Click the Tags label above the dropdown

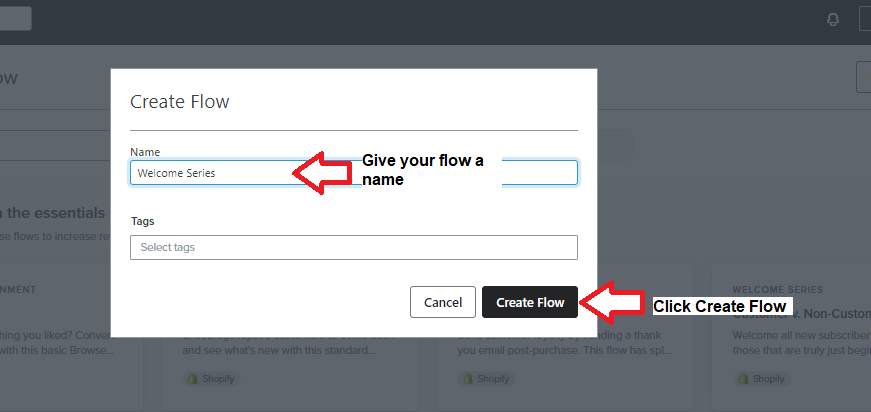[143, 221]
